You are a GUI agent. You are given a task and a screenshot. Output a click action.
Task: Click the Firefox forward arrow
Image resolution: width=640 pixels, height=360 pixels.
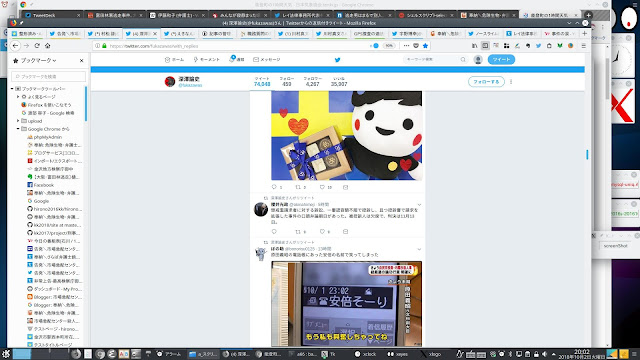coord(27,46)
